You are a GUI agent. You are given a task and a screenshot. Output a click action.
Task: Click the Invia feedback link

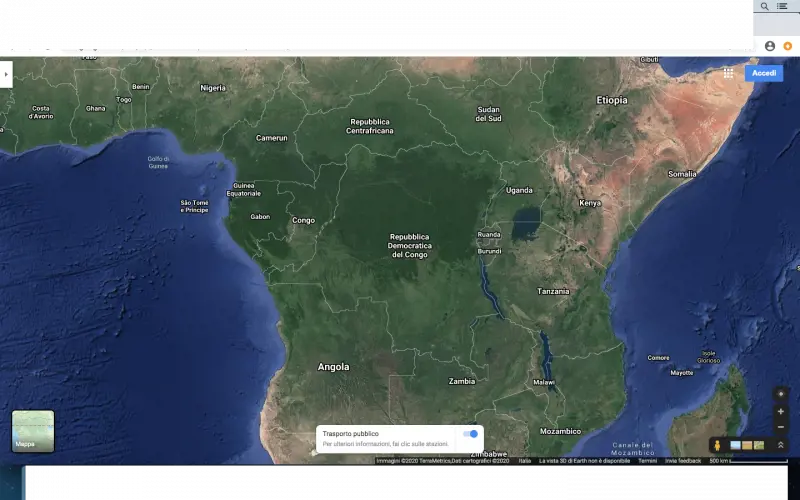pyautogui.click(x=683, y=461)
